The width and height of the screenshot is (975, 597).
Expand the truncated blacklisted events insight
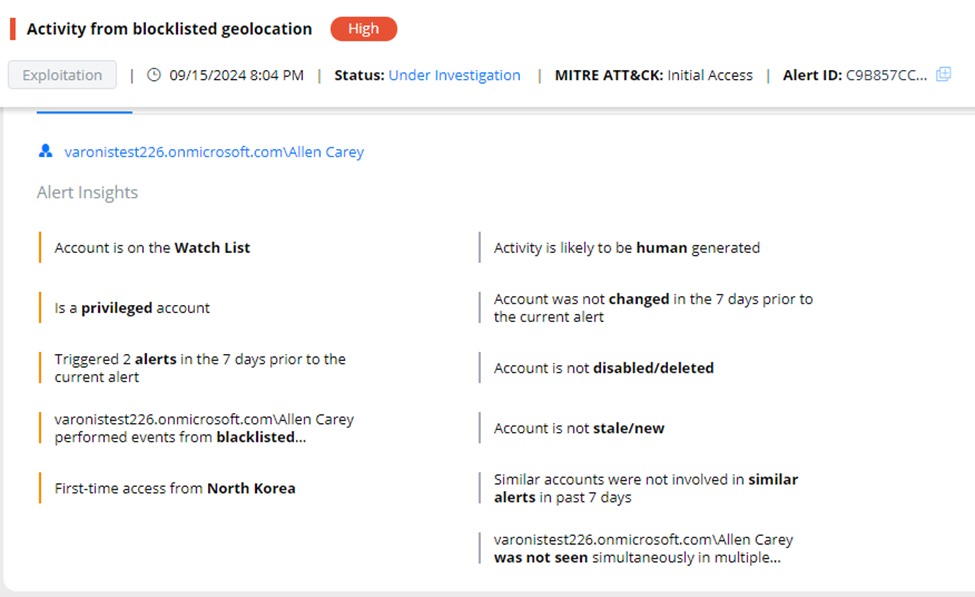tap(204, 428)
